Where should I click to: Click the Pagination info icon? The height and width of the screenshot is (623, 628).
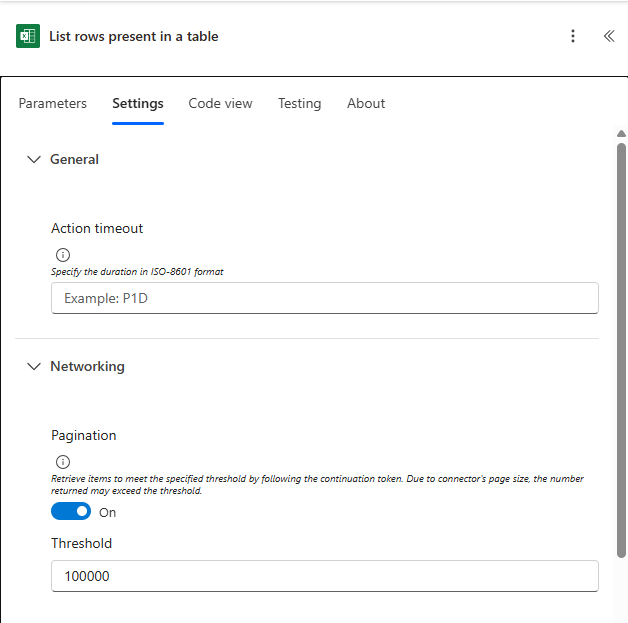(63, 462)
